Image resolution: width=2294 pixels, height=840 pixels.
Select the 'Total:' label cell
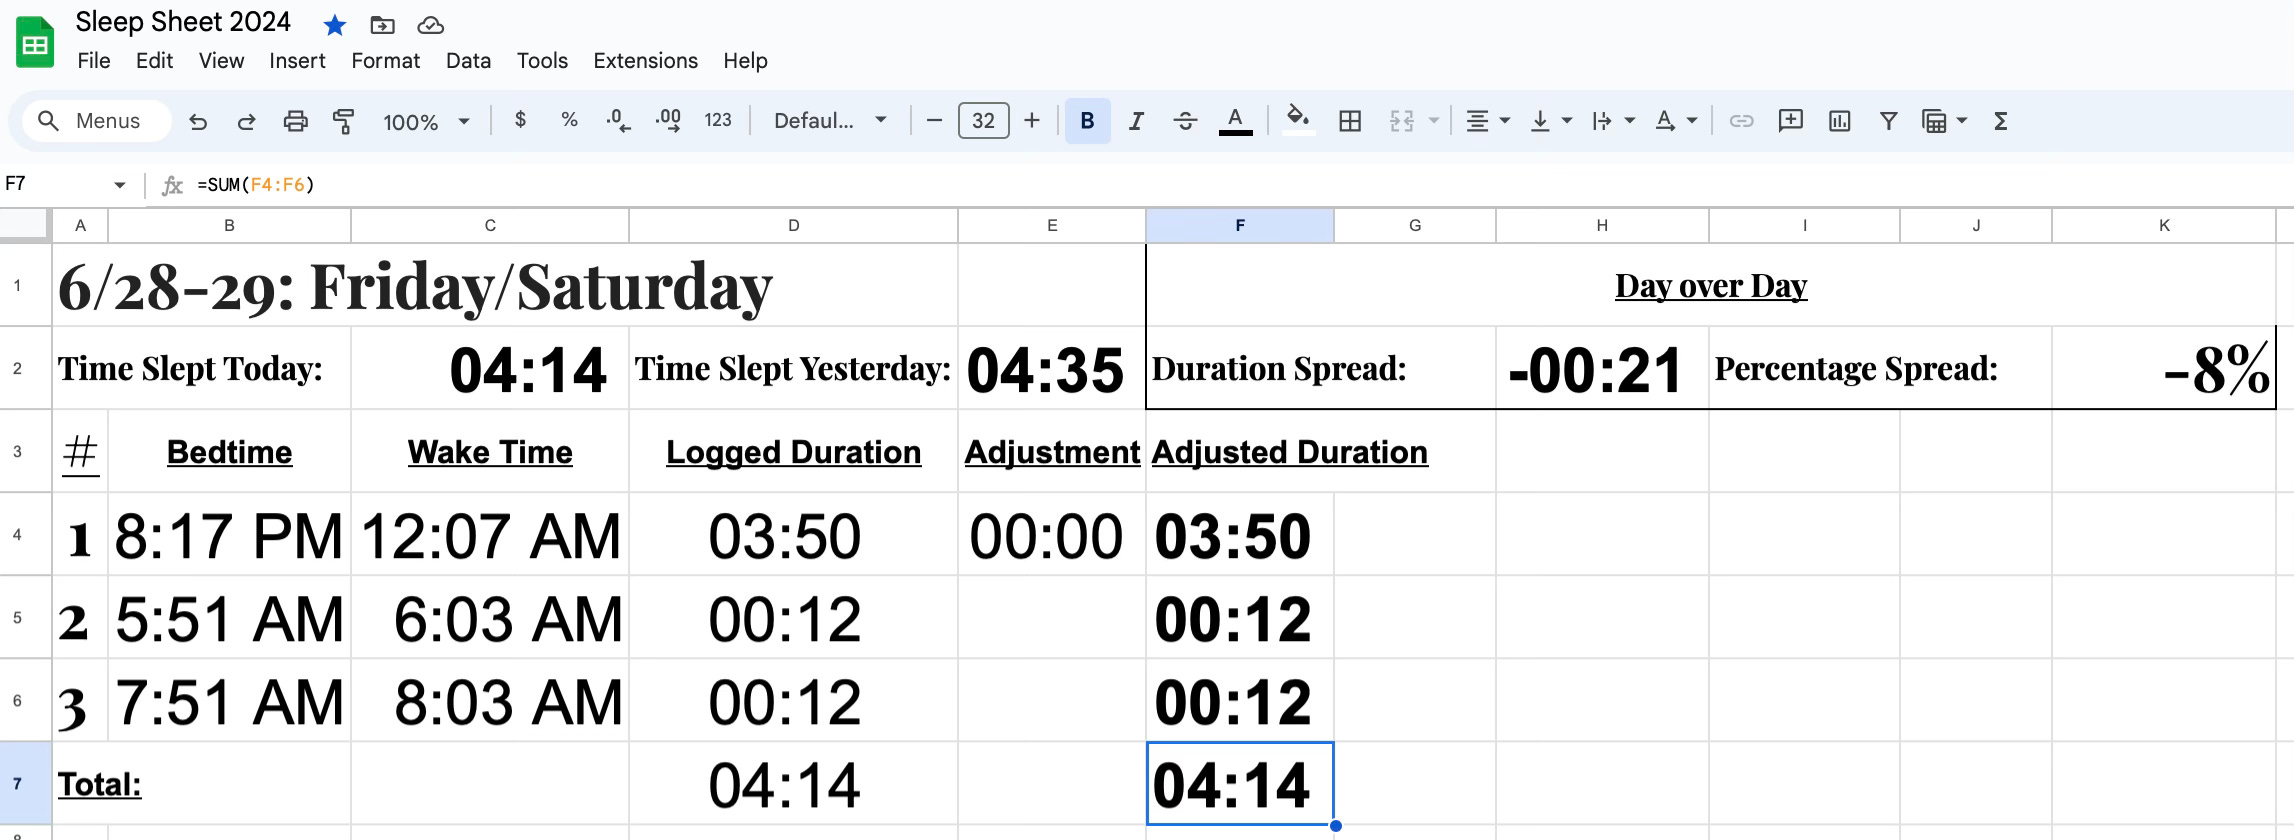(x=201, y=784)
